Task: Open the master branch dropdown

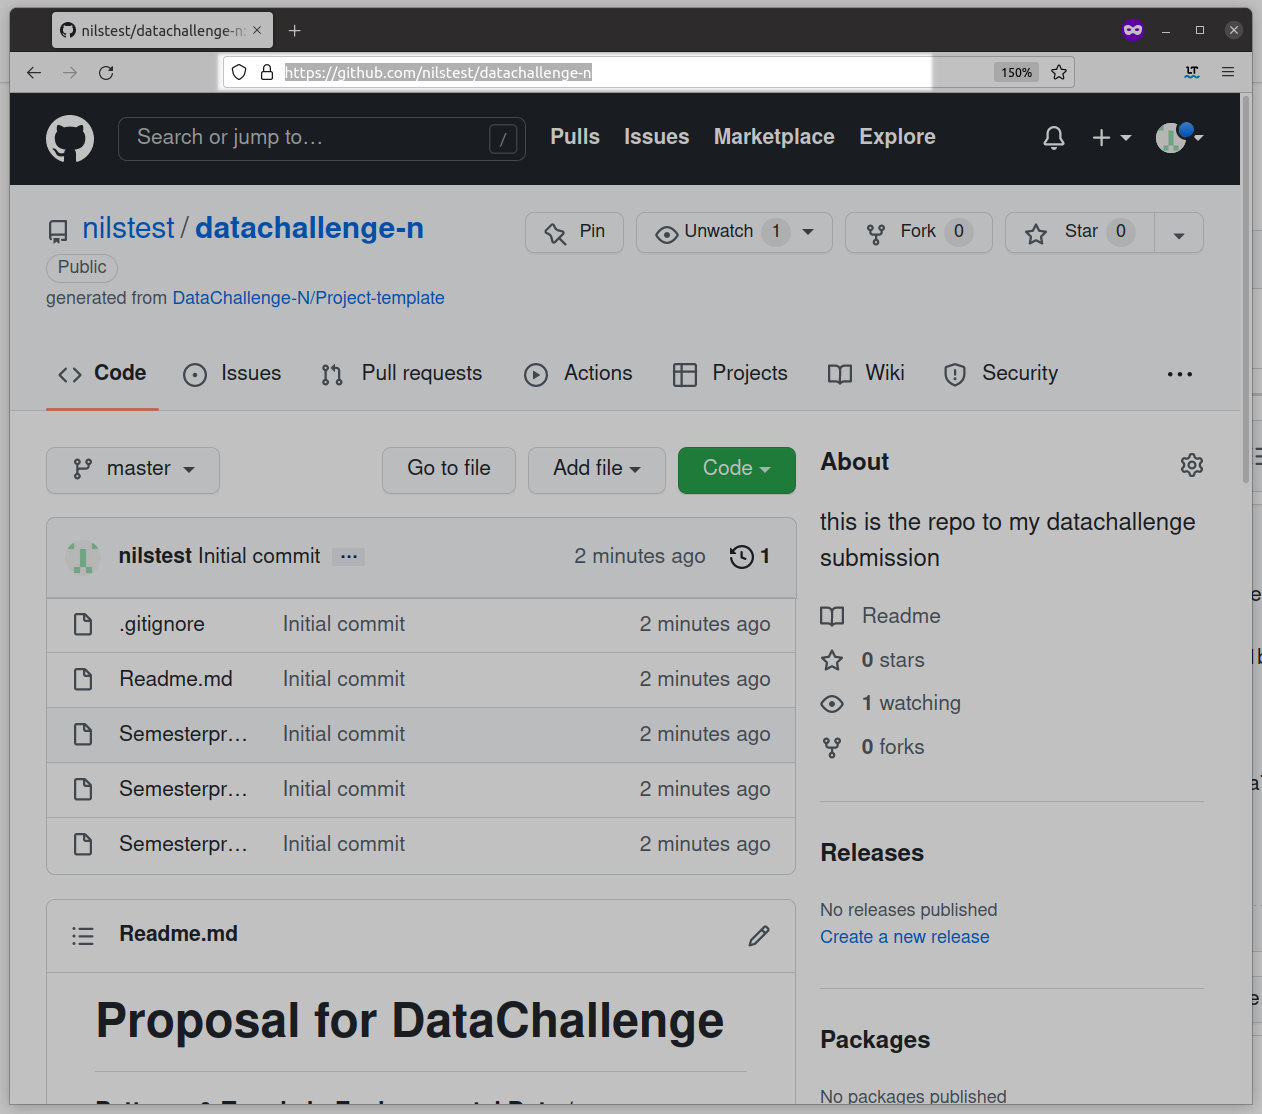Action: click(x=132, y=469)
